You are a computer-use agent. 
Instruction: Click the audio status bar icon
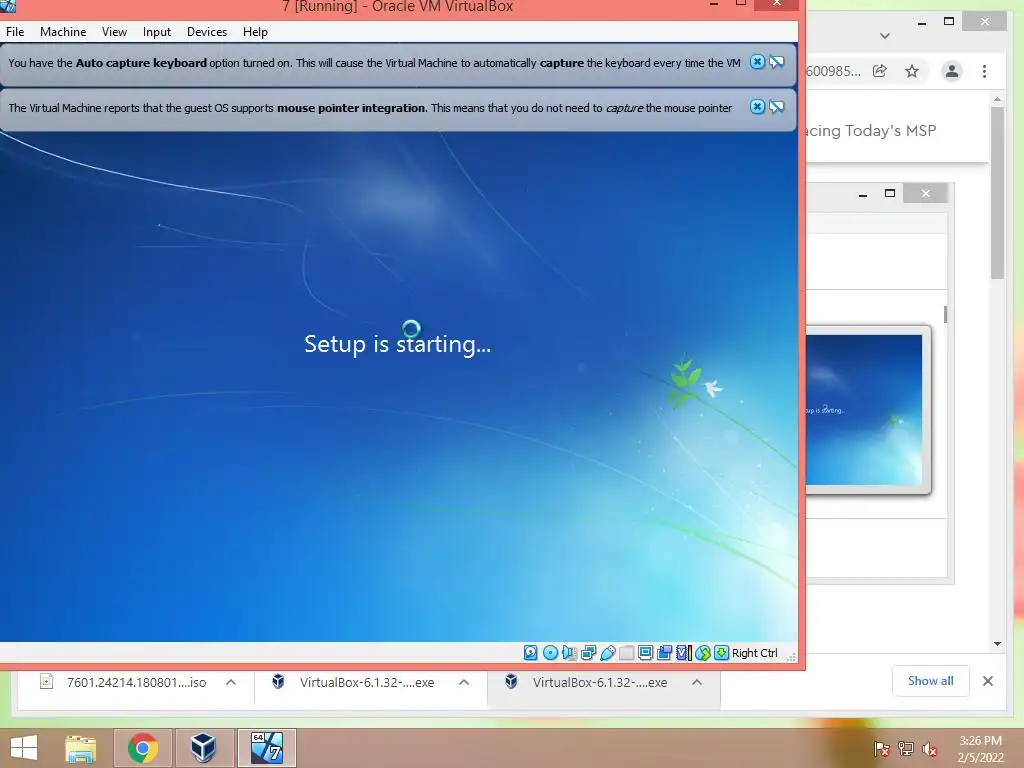pos(569,652)
